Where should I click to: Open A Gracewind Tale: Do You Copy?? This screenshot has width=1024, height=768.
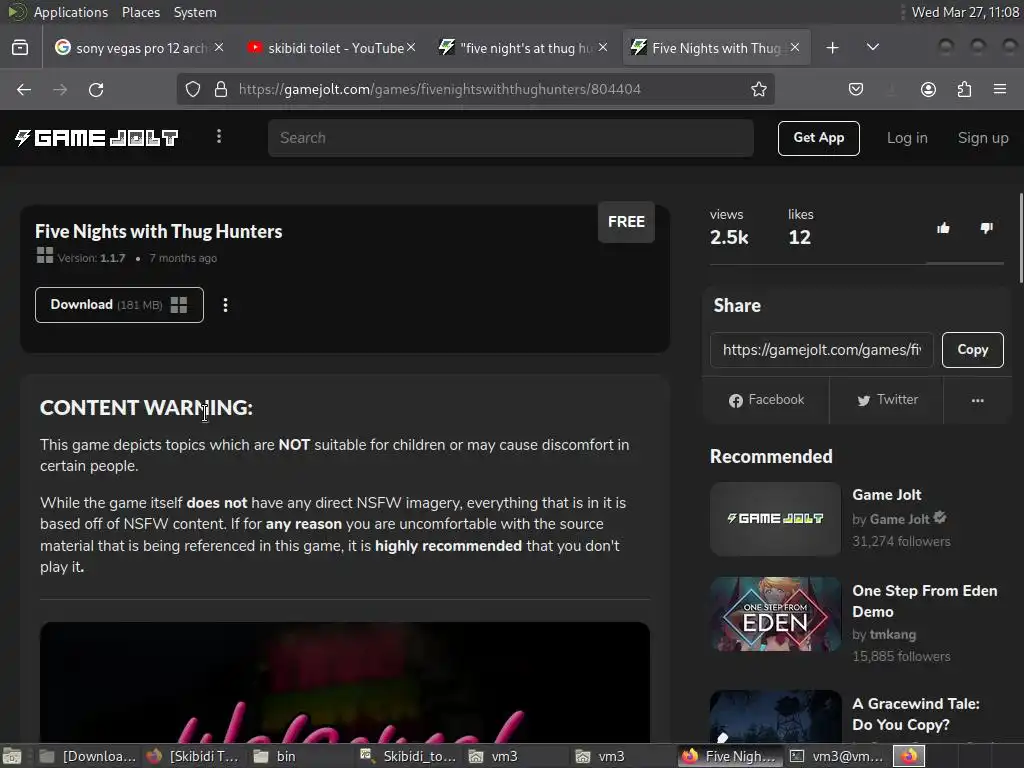916,714
